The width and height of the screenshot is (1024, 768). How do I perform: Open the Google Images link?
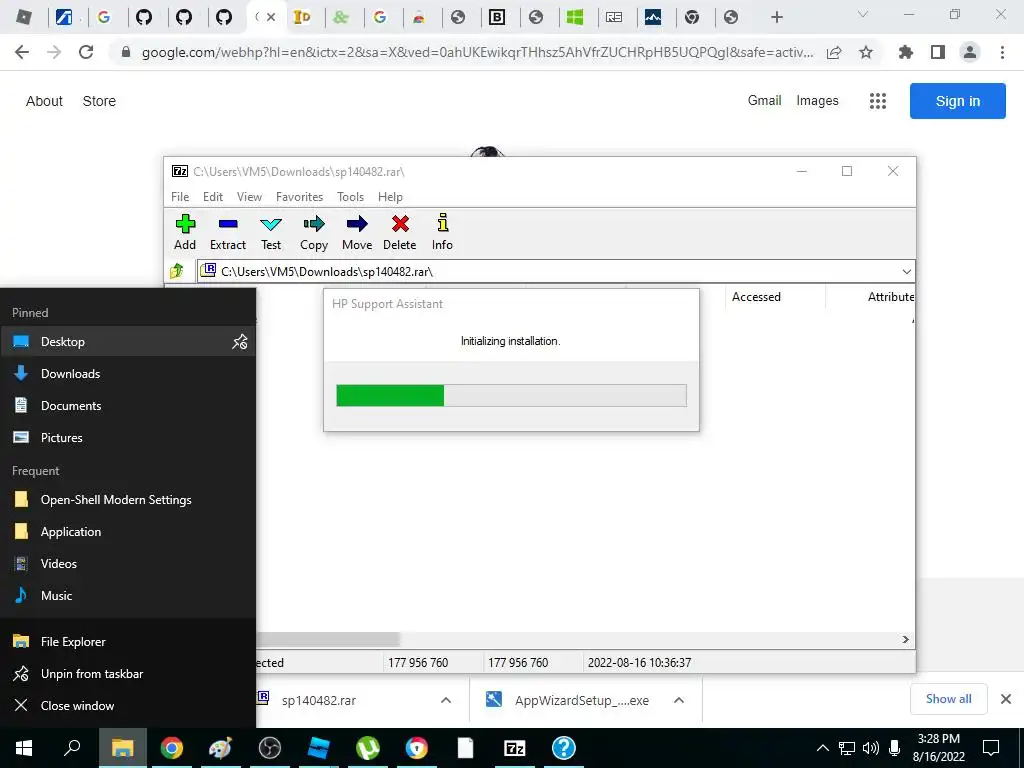click(817, 101)
